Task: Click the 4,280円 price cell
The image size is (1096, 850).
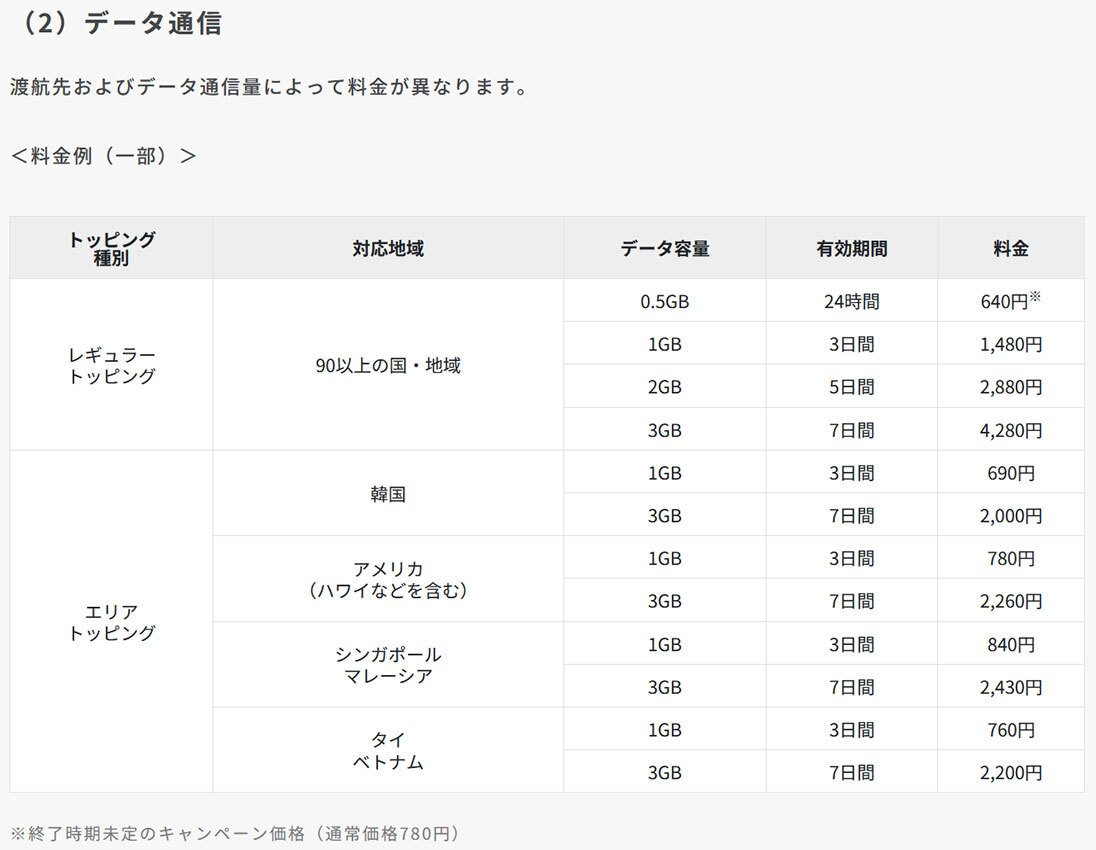Action: (1010, 429)
